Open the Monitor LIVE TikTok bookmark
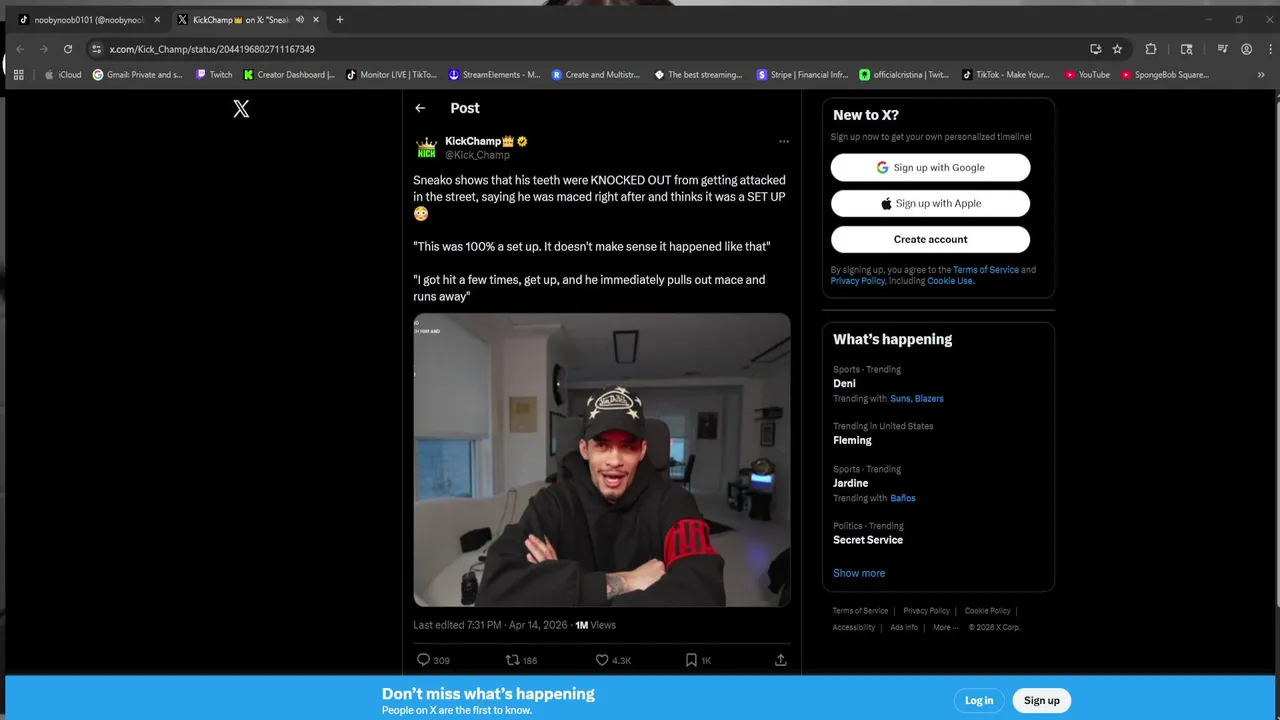The image size is (1280, 720). 392,75
